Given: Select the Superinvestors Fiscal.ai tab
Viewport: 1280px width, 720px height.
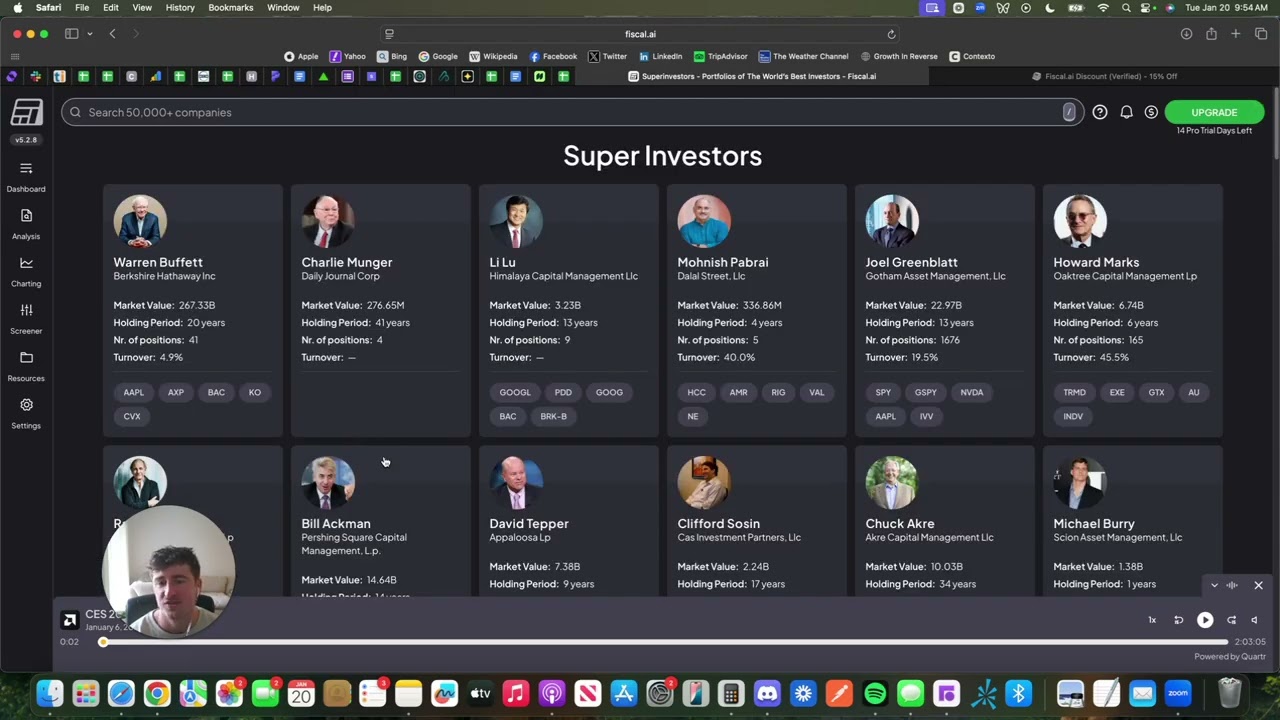Looking at the screenshot, I should 751,76.
